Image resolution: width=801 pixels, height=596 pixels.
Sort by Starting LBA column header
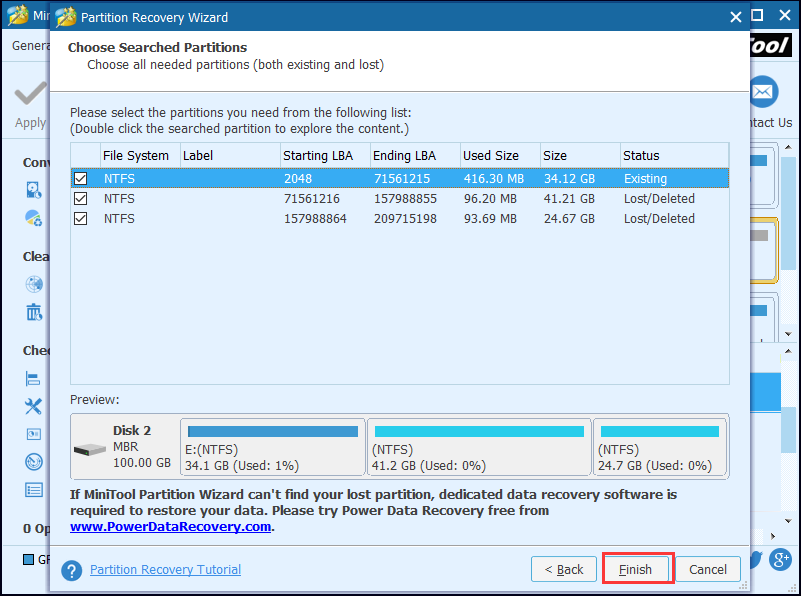click(x=325, y=155)
